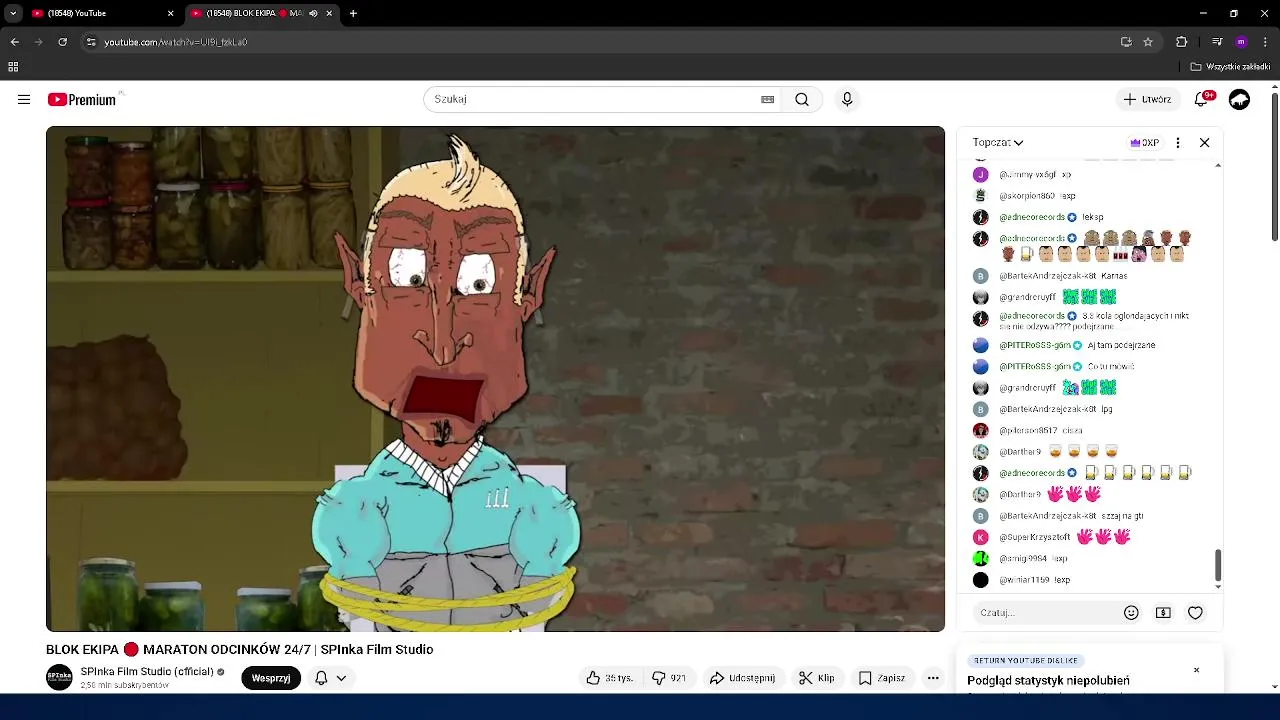
Task: Open browser extensions puzzle icon
Action: tap(1181, 42)
